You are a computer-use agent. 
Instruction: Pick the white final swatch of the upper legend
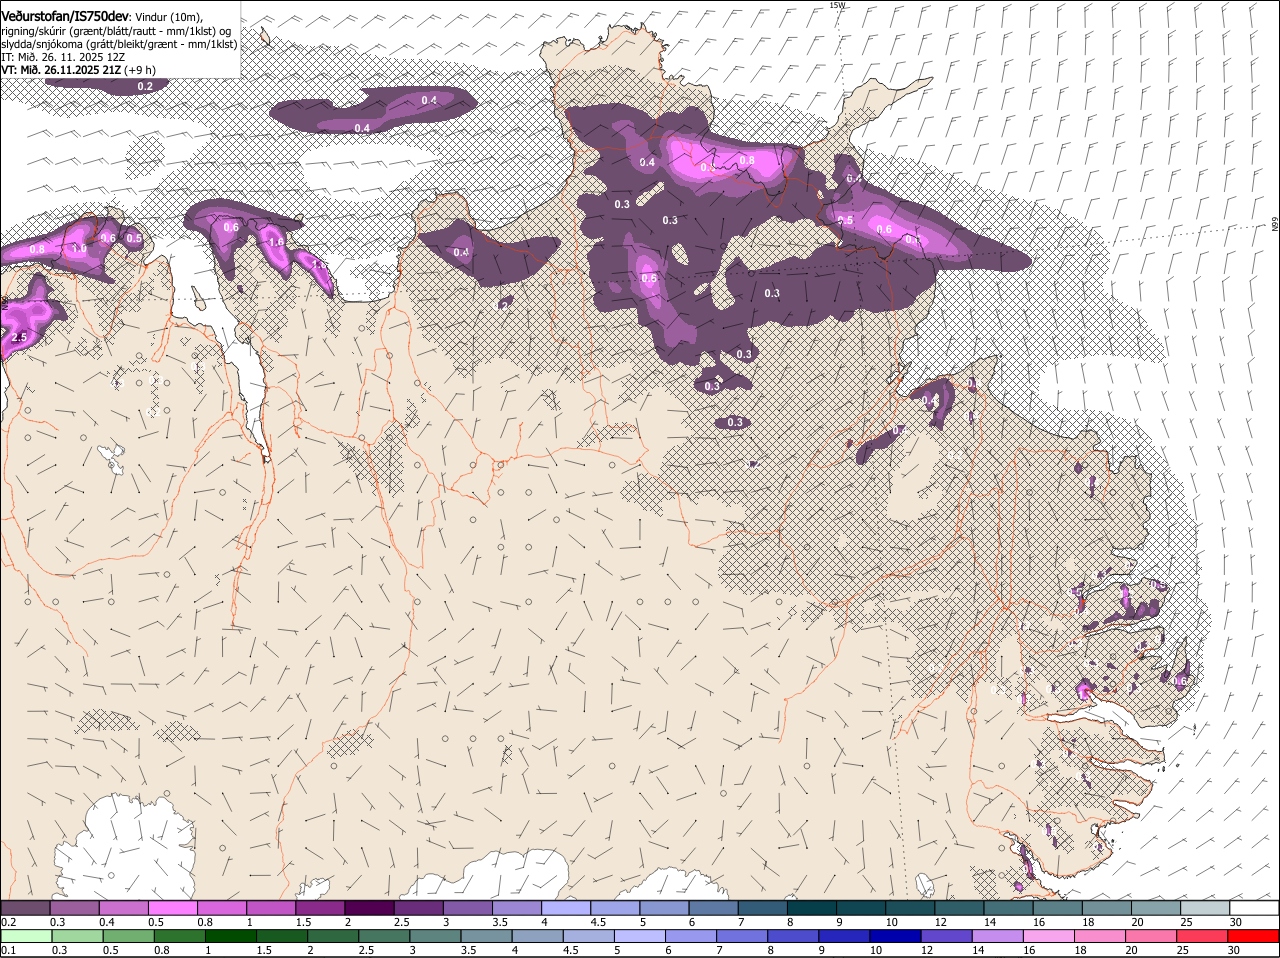pos(1254,907)
